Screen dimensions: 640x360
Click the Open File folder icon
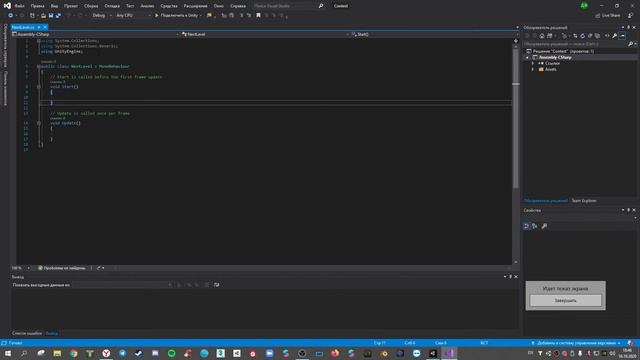43,16
